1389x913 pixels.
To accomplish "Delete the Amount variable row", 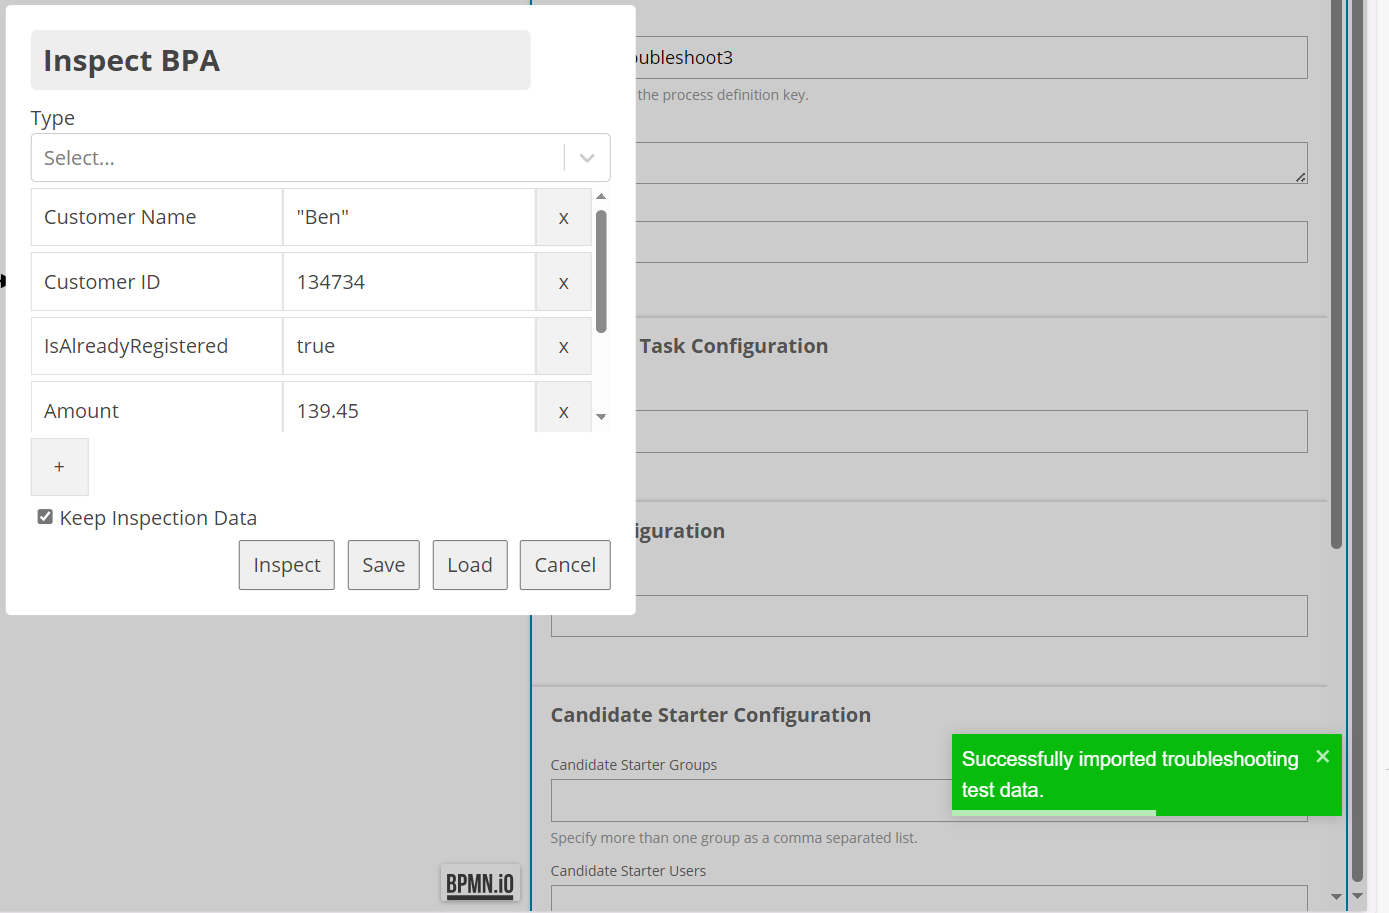I will point(563,411).
